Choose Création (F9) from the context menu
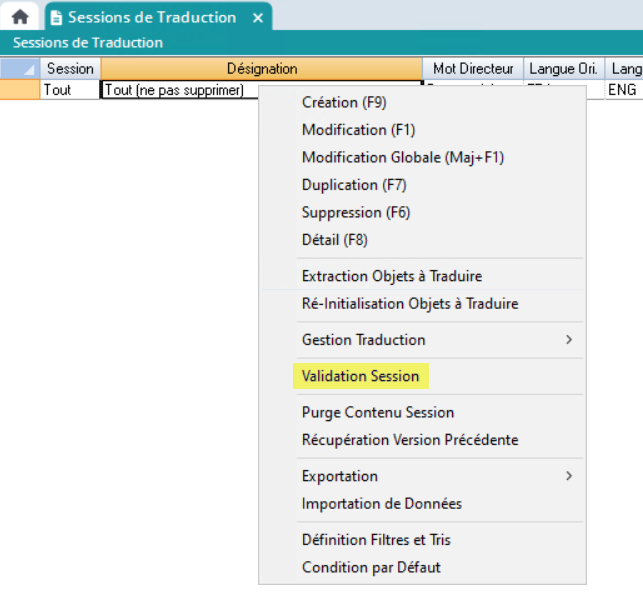Screen dimensions: 643x611 coord(344,102)
